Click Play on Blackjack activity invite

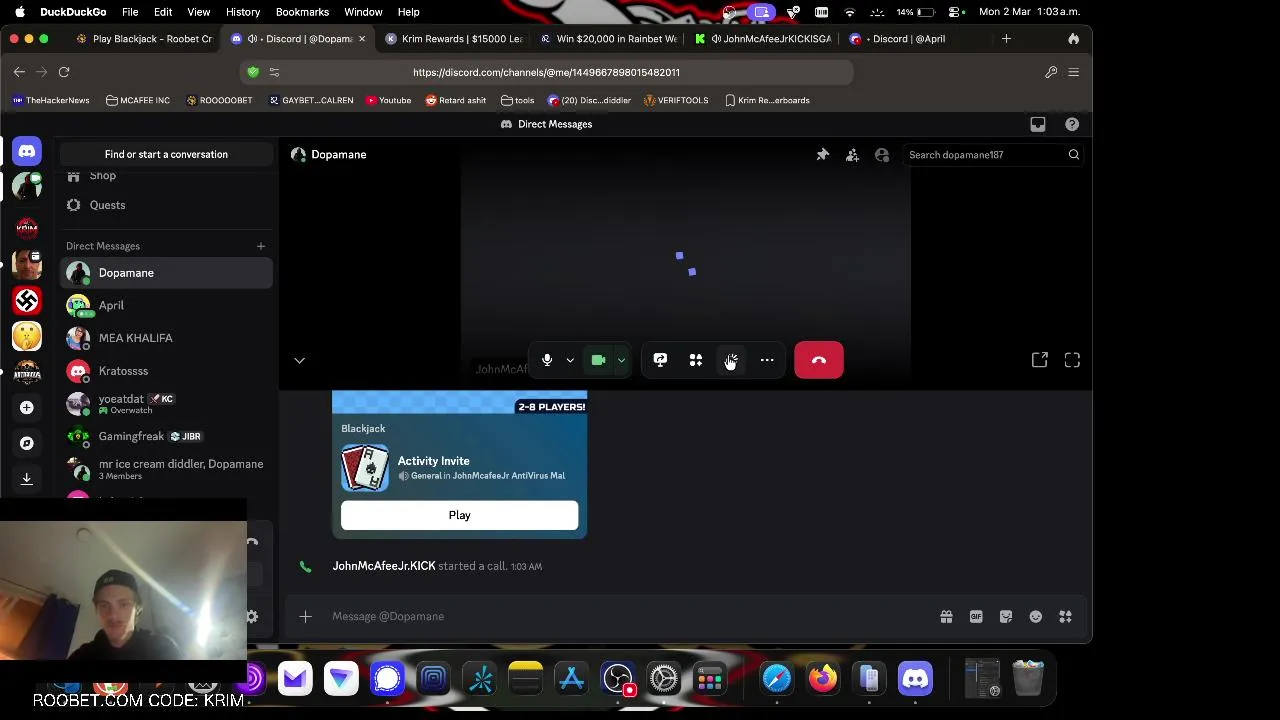click(459, 515)
